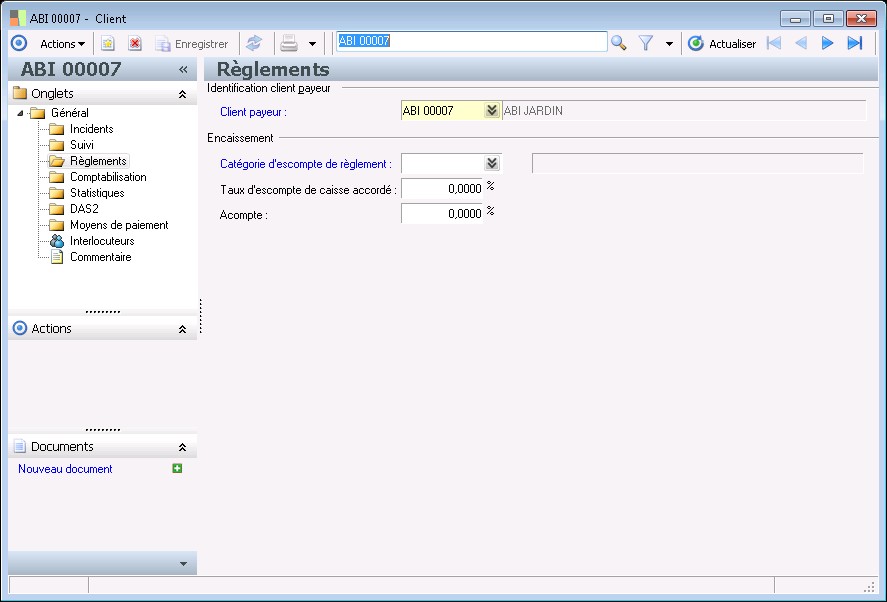Click the Actions panel circle icon
This screenshot has width=887, height=602.
pos(20,328)
